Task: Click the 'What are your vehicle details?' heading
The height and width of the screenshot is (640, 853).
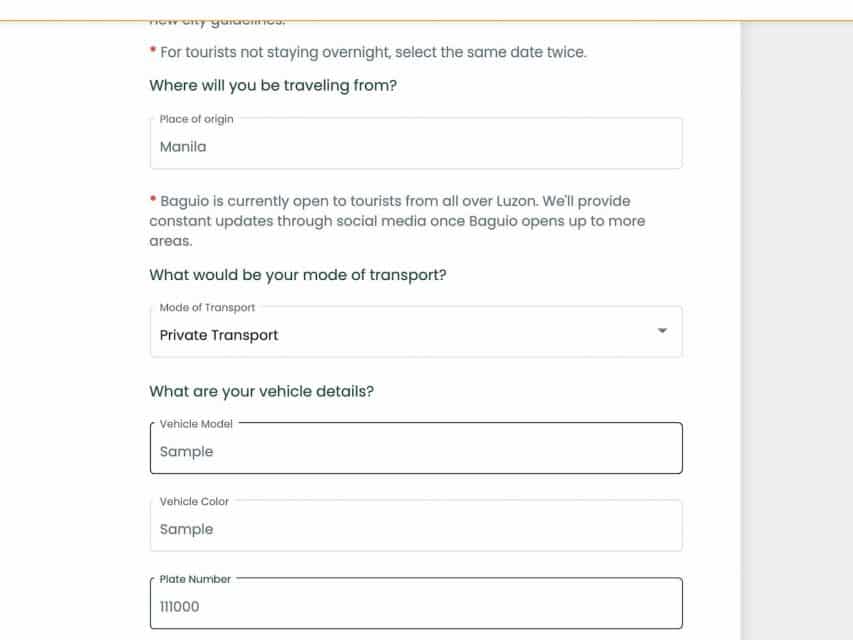Action: coord(261,391)
